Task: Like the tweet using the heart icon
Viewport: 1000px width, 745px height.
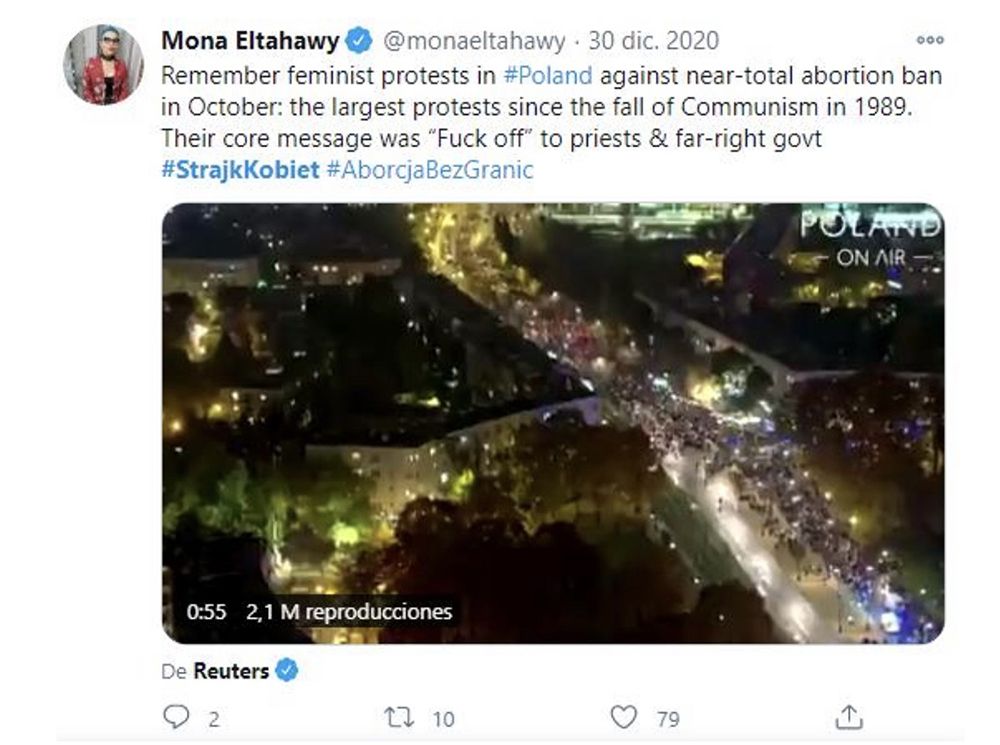Action: point(626,716)
